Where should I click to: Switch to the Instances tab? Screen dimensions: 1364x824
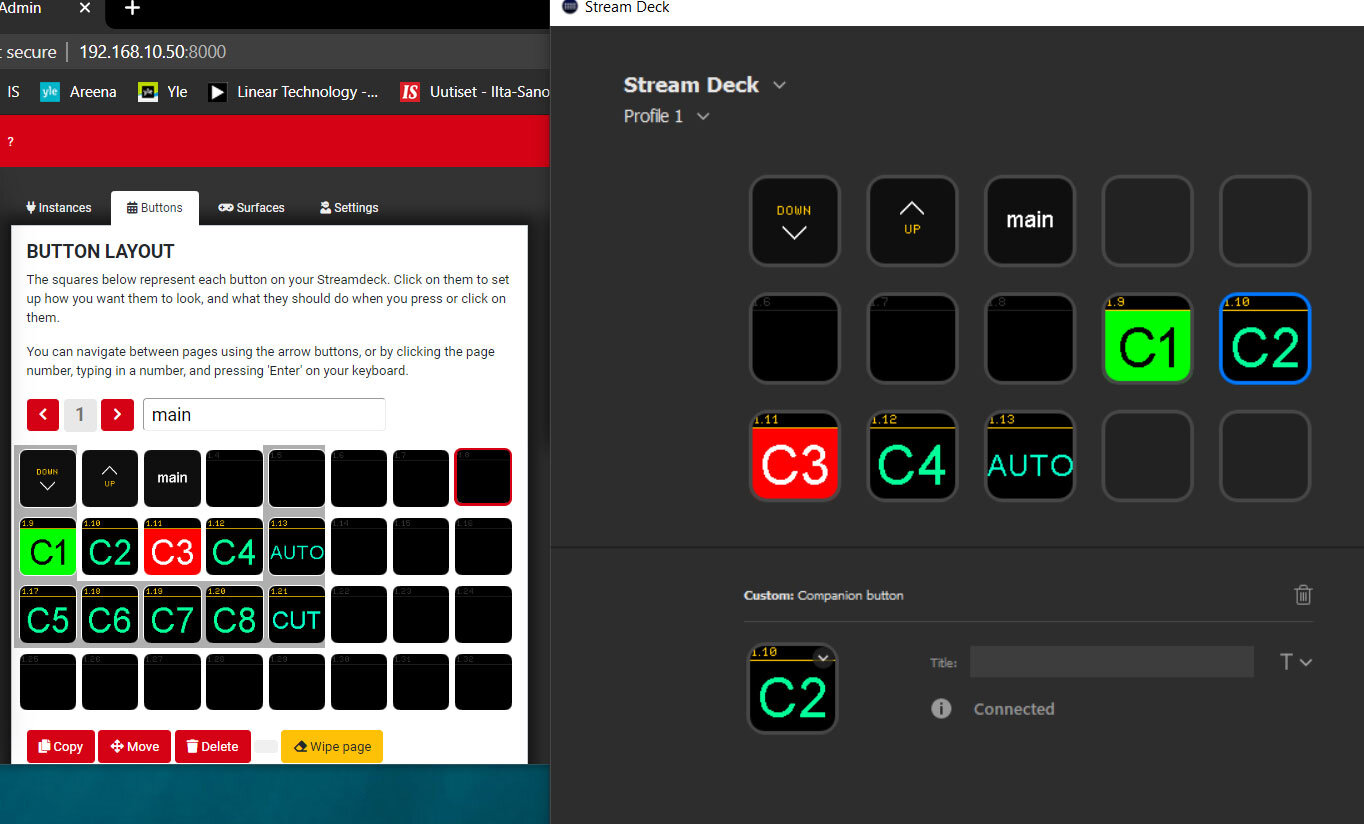click(x=59, y=208)
